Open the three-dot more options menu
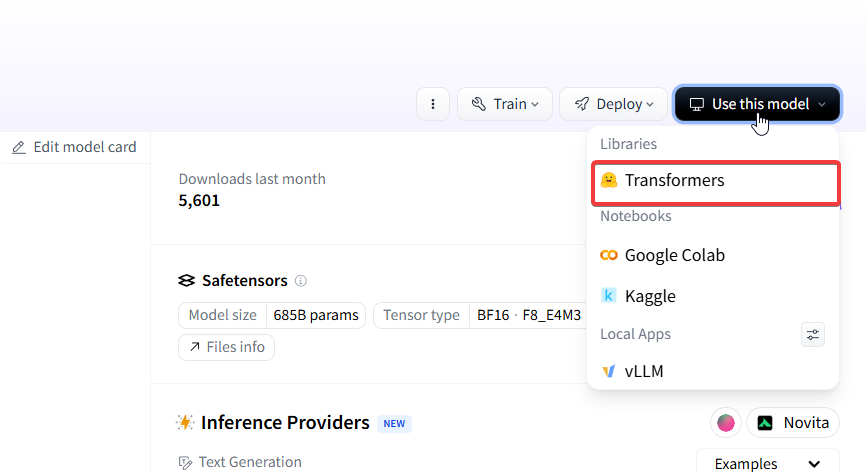 pyautogui.click(x=433, y=104)
